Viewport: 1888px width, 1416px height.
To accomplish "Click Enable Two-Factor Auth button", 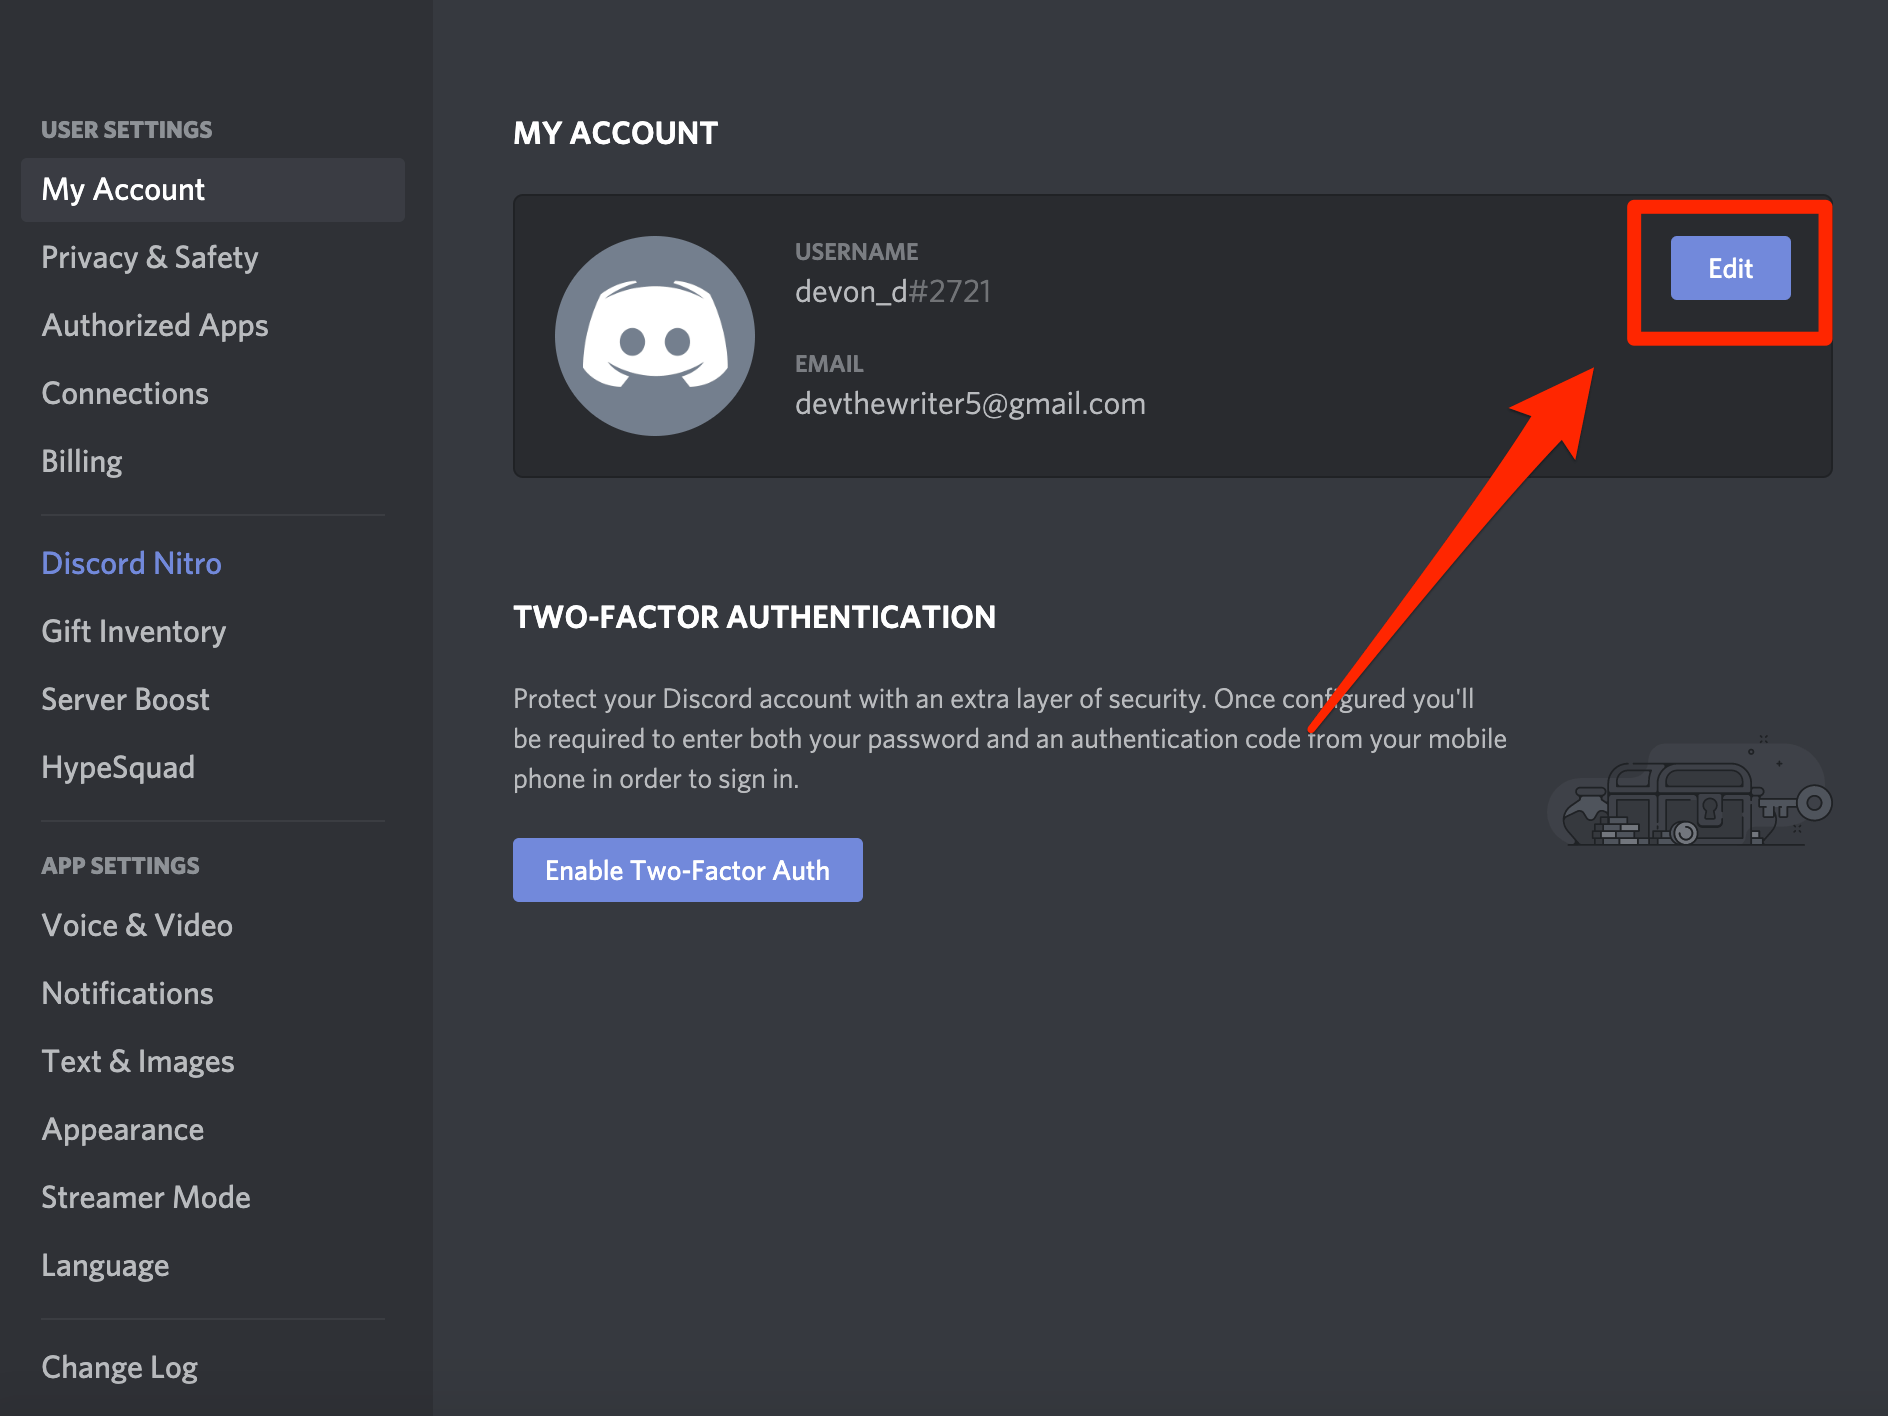I will point(688,870).
